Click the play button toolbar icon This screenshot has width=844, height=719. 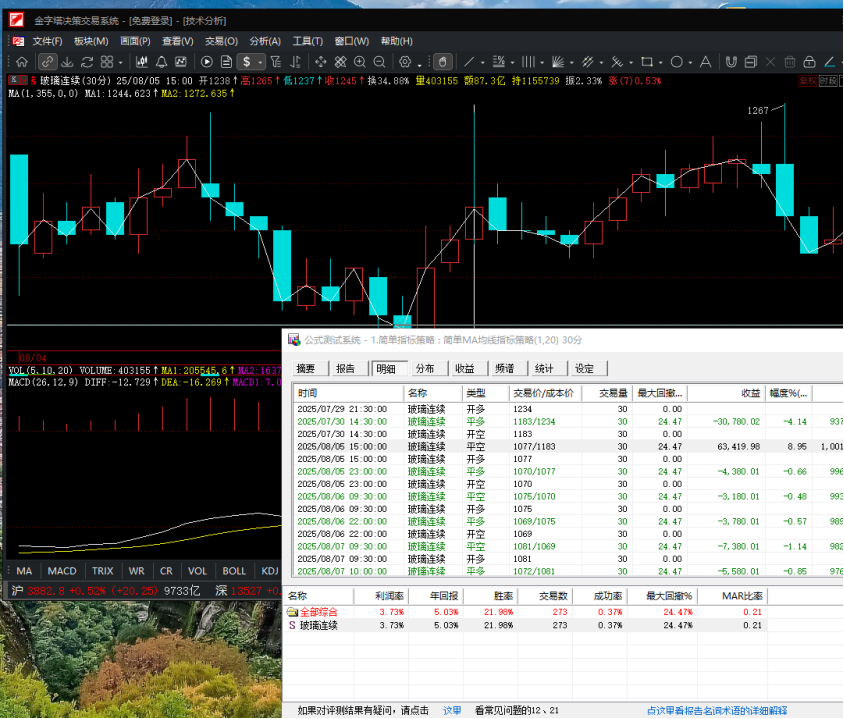tap(208, 62)
